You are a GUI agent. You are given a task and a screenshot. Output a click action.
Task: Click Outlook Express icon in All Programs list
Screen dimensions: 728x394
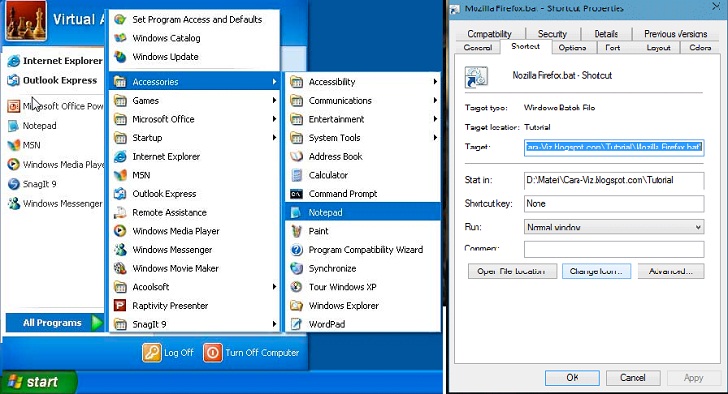pos(120,194)
